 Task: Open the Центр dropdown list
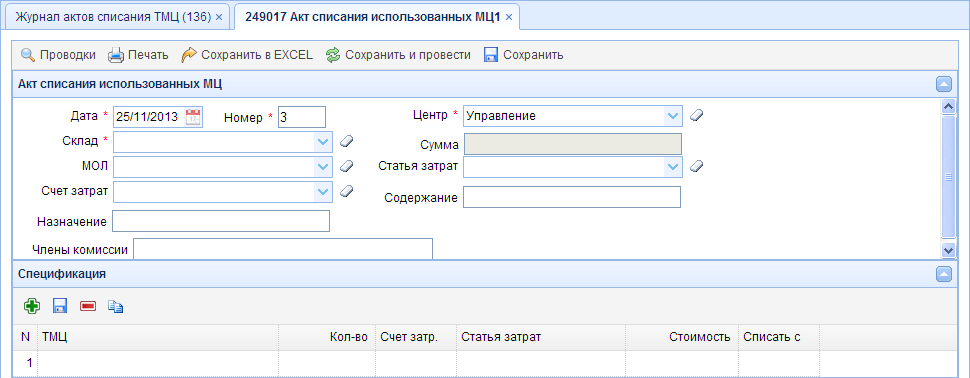[x=672, y=116]
